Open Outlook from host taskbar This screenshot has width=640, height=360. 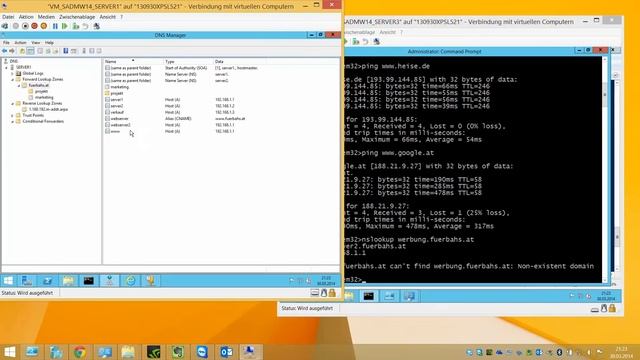pos(226,352)
